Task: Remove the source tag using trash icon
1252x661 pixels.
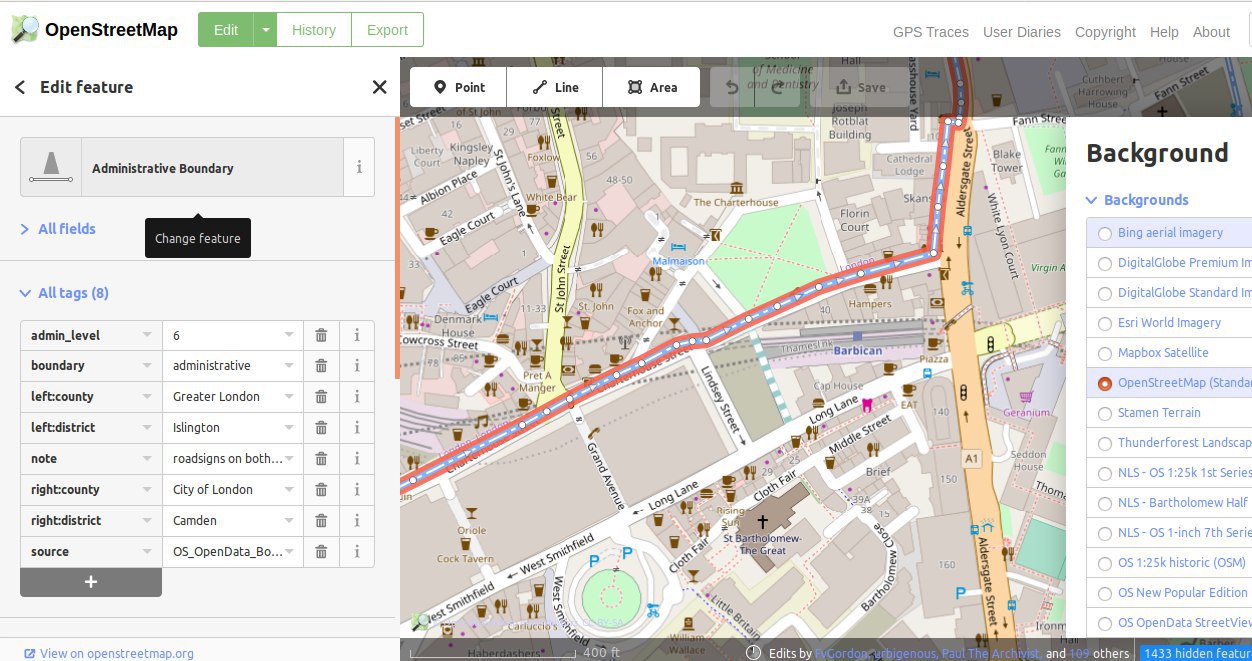Action: point(321,552)
